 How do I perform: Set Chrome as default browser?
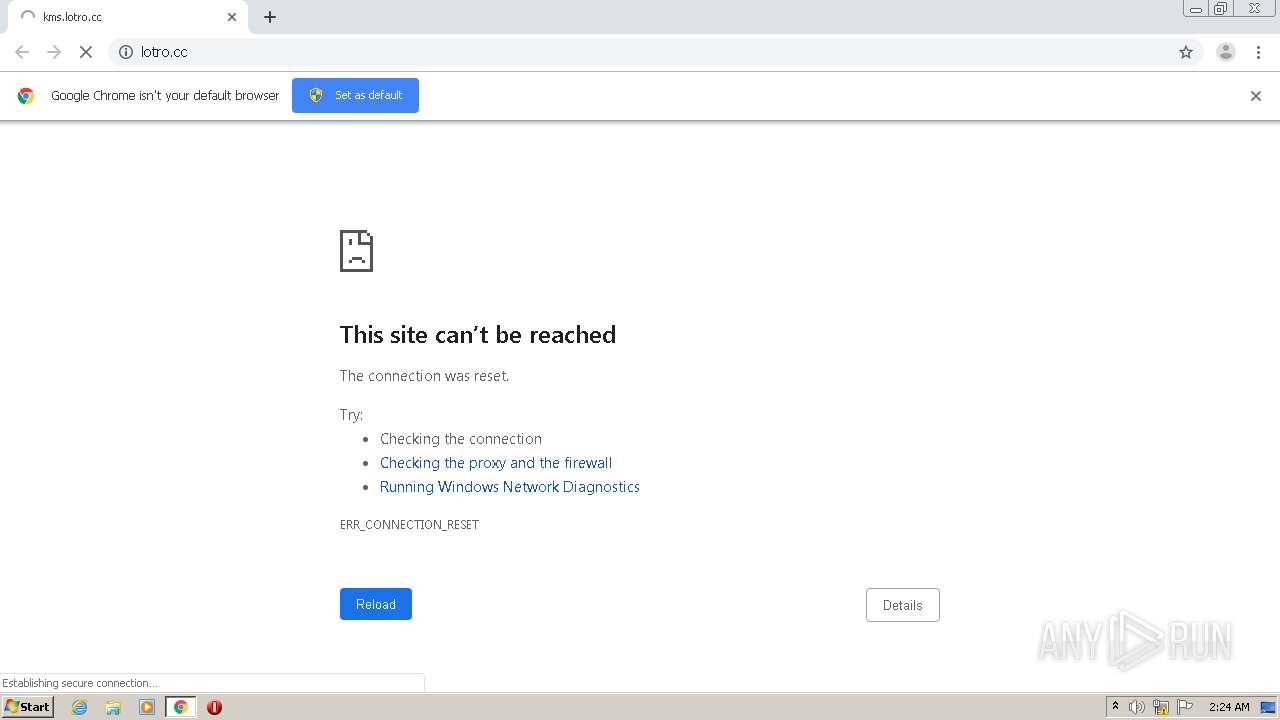coord(355,95)
